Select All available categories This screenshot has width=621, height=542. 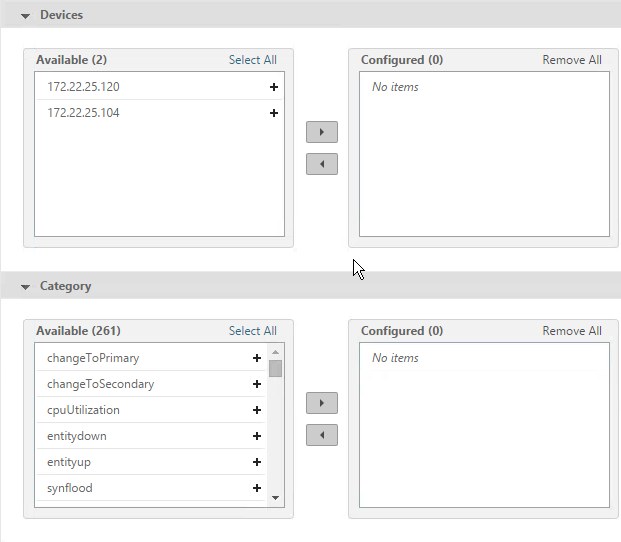point(253,331)
